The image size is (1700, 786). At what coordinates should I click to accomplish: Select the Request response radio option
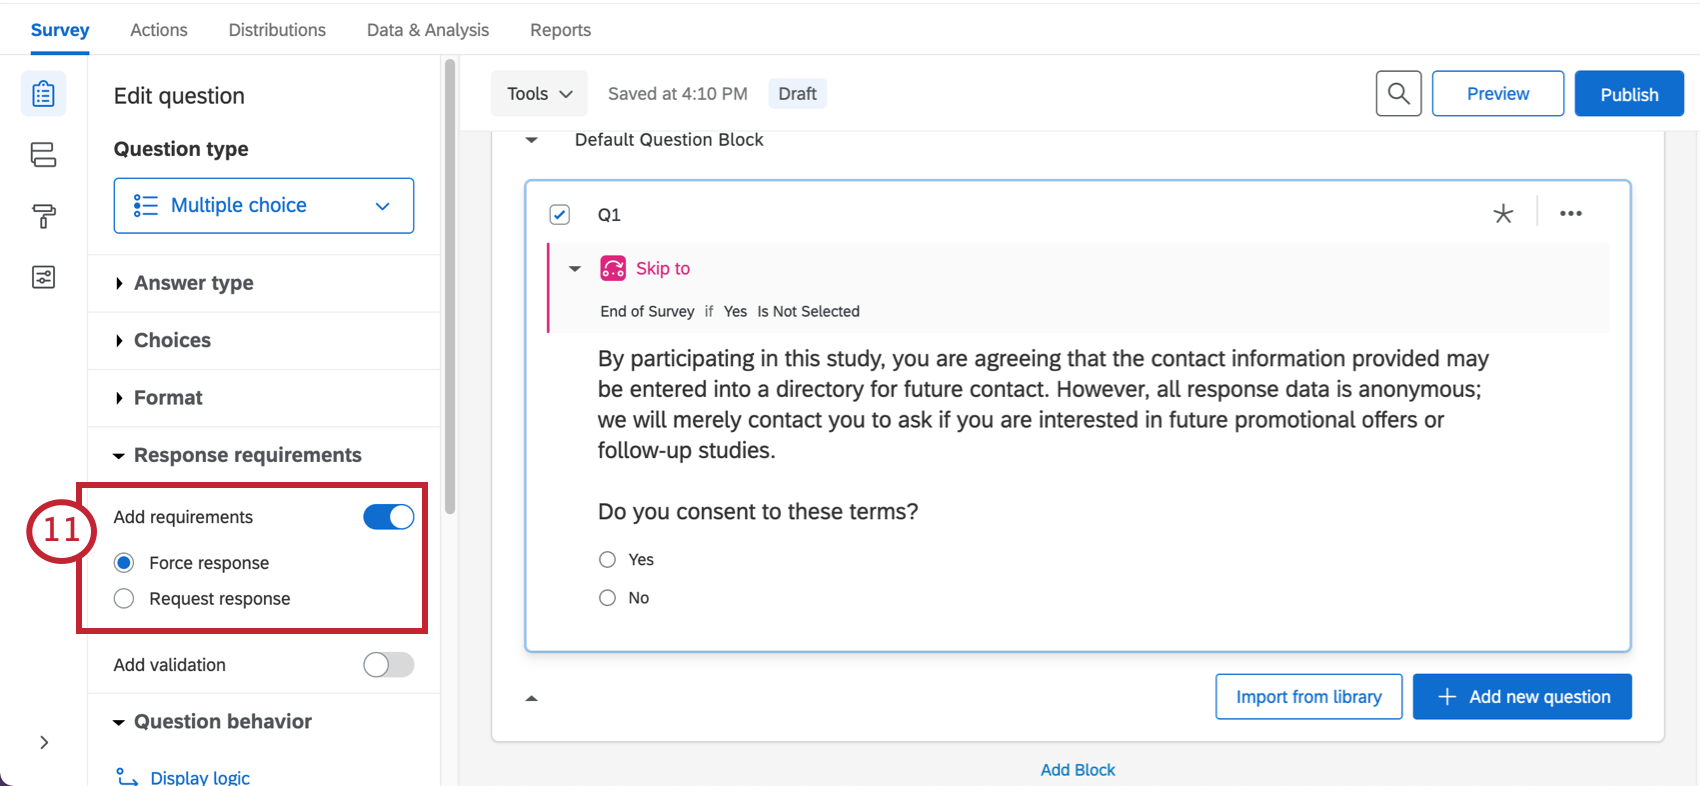[x=124, y=599]
